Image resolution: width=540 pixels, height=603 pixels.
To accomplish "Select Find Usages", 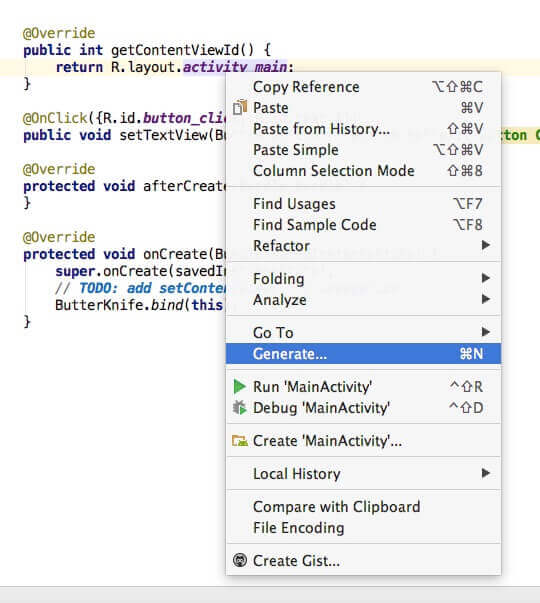I will point(363,204).
